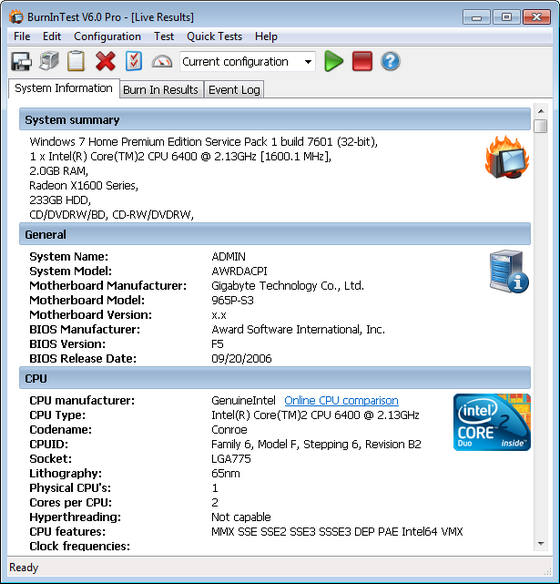Image resolution: width=560 pixels, height=584 pixels.
Task: Open the Help menu
Action: tap(266, 36)
